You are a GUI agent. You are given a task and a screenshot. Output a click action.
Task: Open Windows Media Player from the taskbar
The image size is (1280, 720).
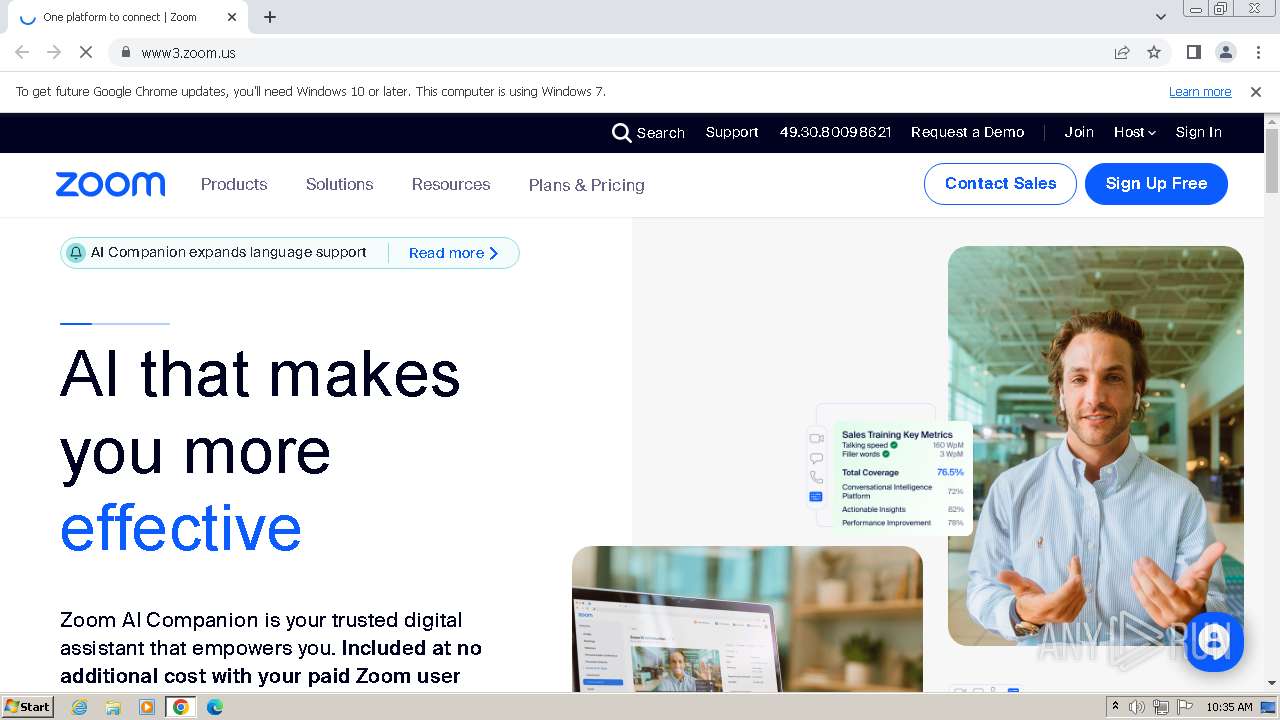[x=147, y=707]
